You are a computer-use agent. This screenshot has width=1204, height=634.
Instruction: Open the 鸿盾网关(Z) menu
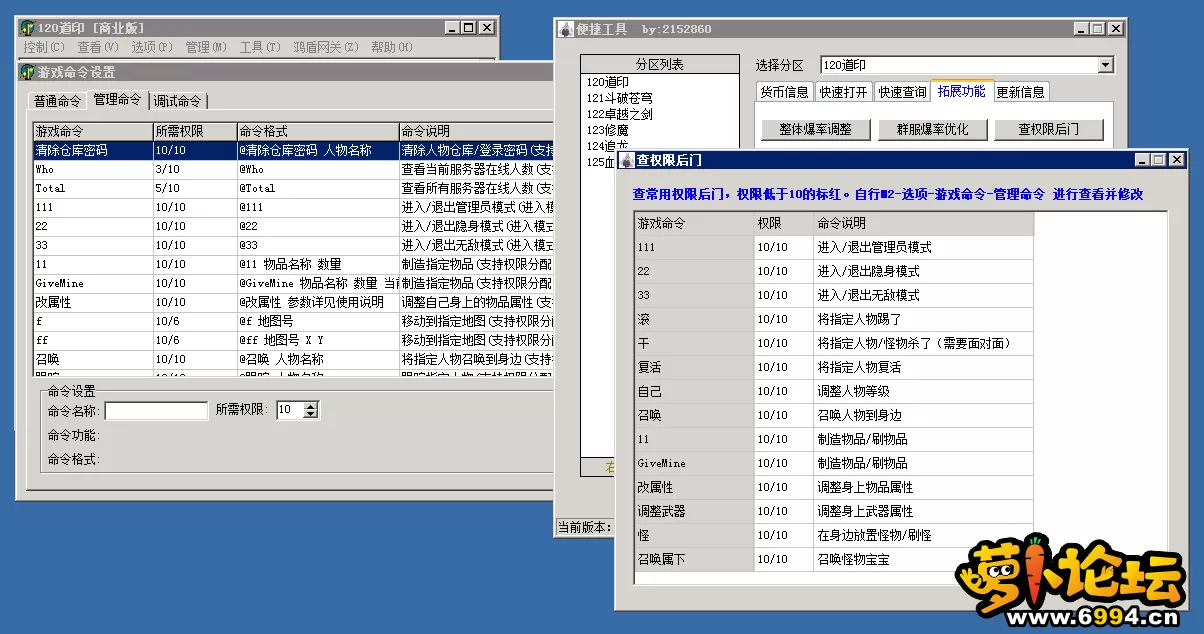click(325, 47)
